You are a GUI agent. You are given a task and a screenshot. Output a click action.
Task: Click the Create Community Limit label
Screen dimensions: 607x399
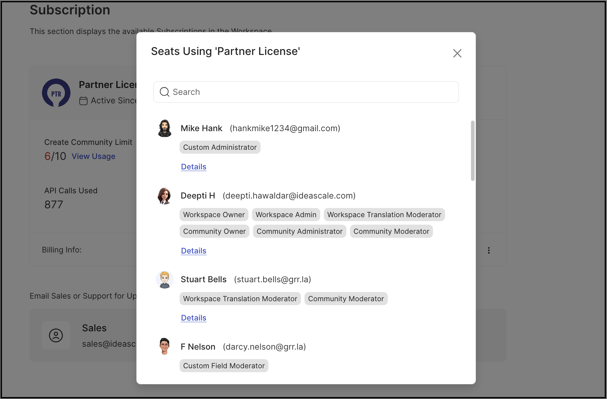(x=88, y=142)
